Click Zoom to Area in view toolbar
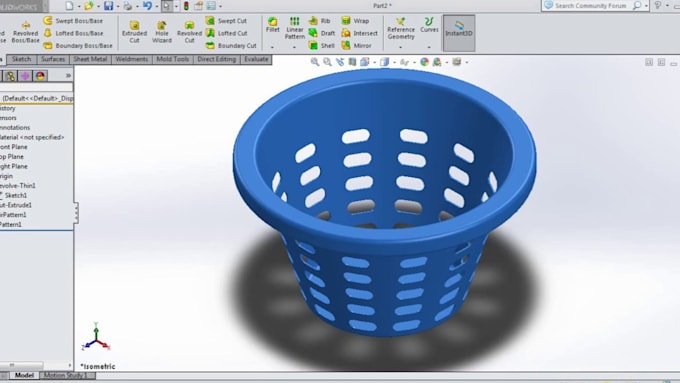Screen dimensions: 680x383 (327, 62)
